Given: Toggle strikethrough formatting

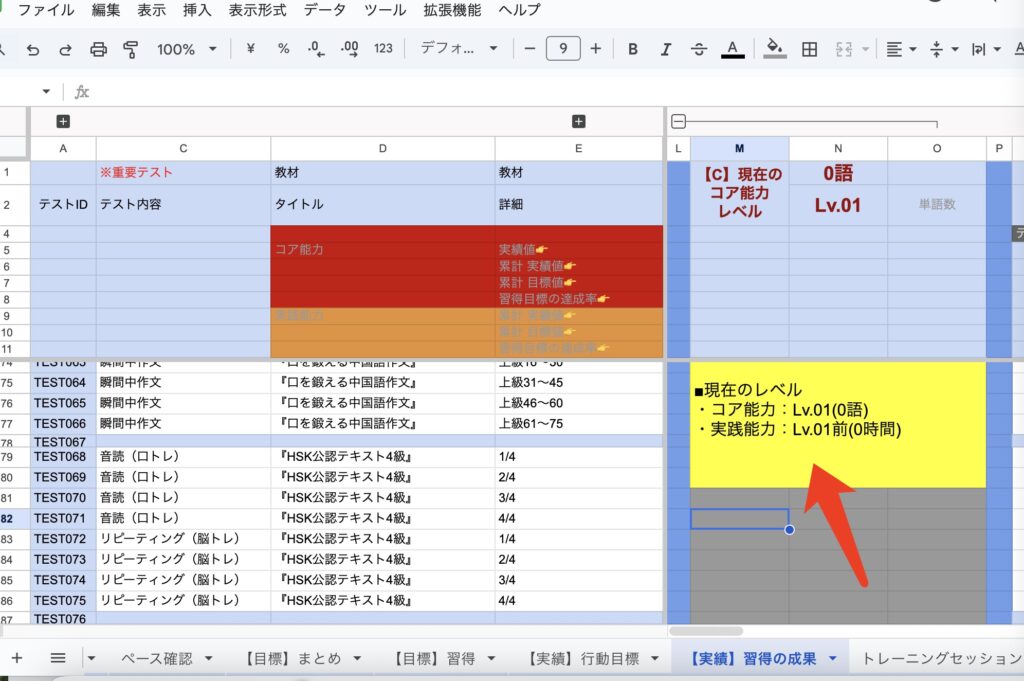Looking at the screenshot, I should tap(699, 49).
